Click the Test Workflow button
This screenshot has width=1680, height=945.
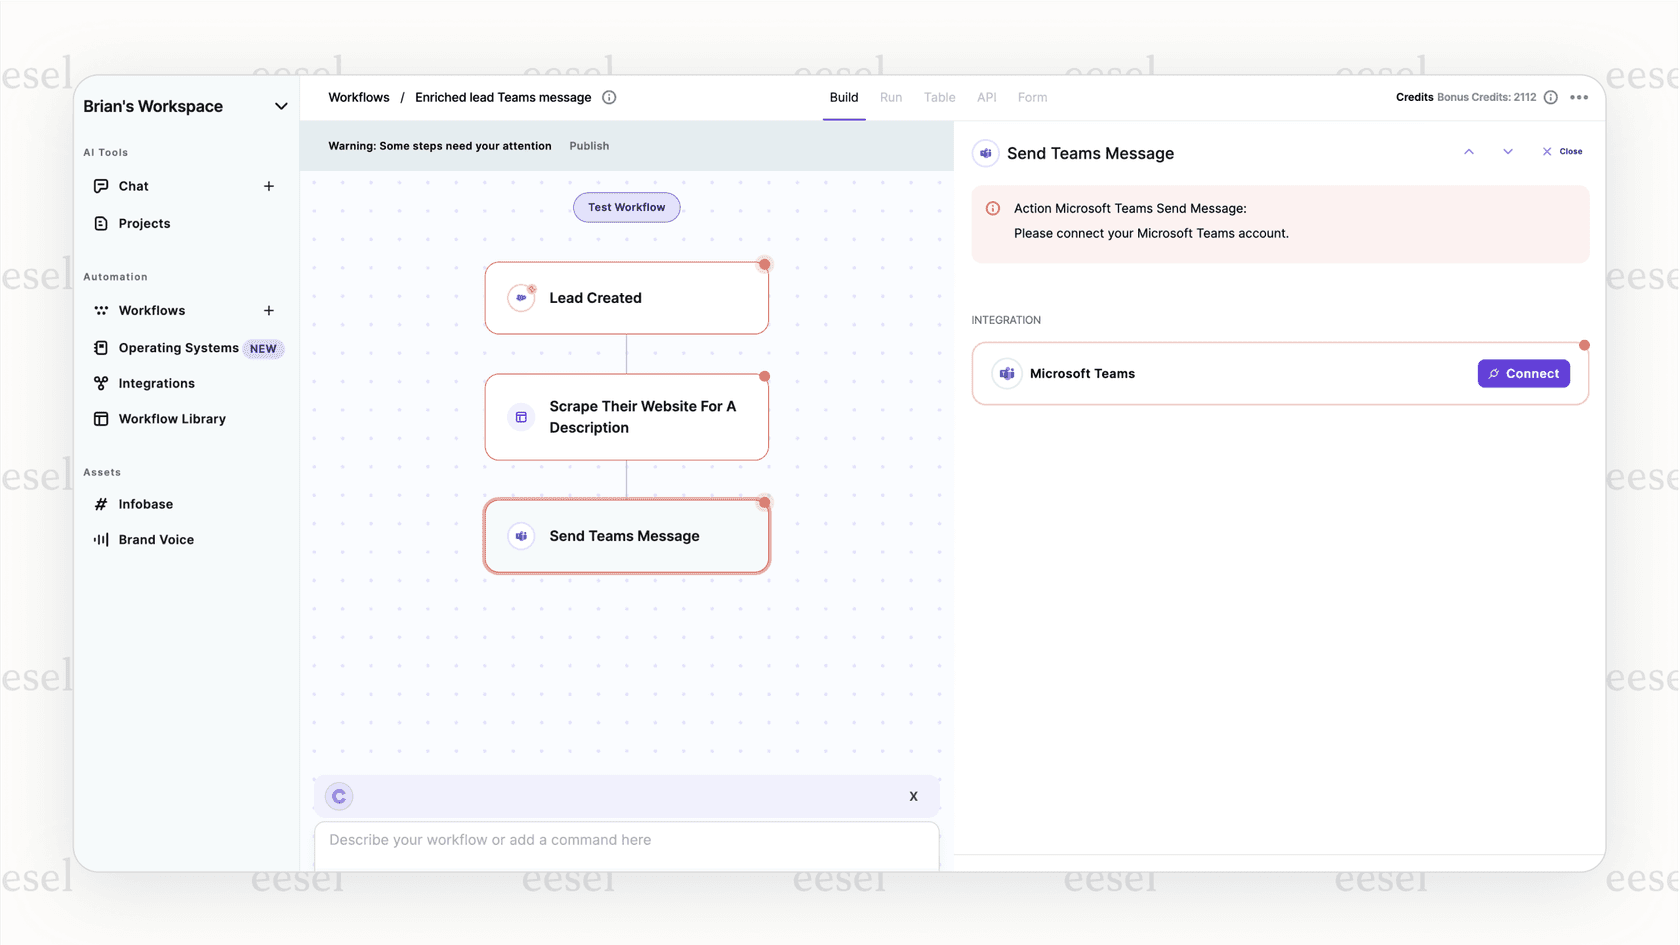(x=626, y=207)
